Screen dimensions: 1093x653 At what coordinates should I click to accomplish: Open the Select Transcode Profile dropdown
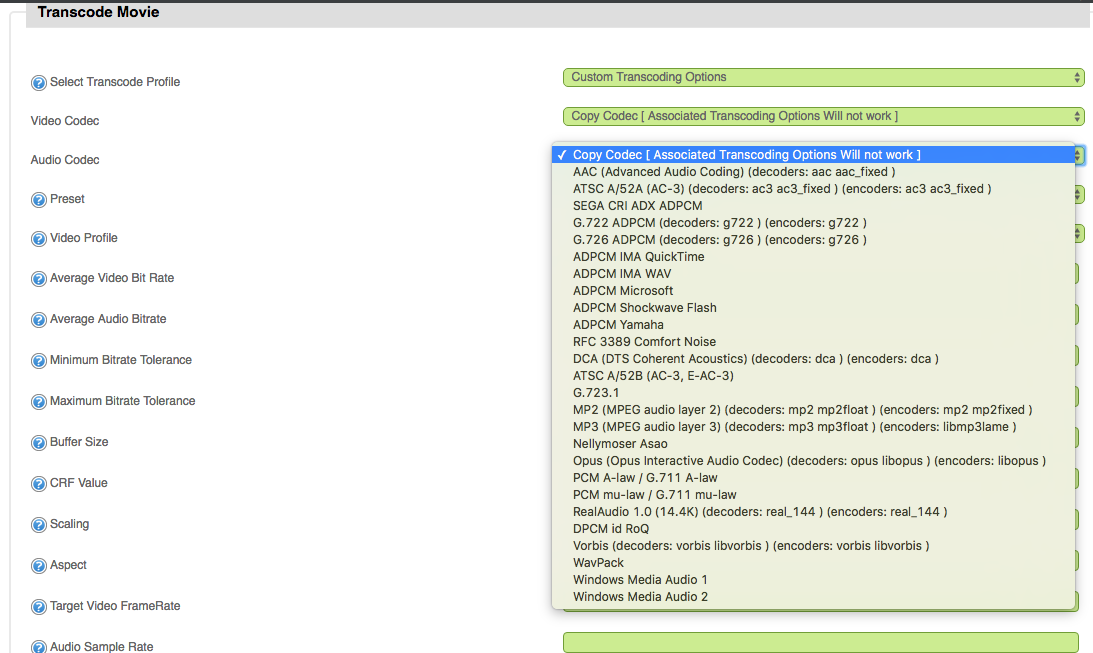click(823, 77)
